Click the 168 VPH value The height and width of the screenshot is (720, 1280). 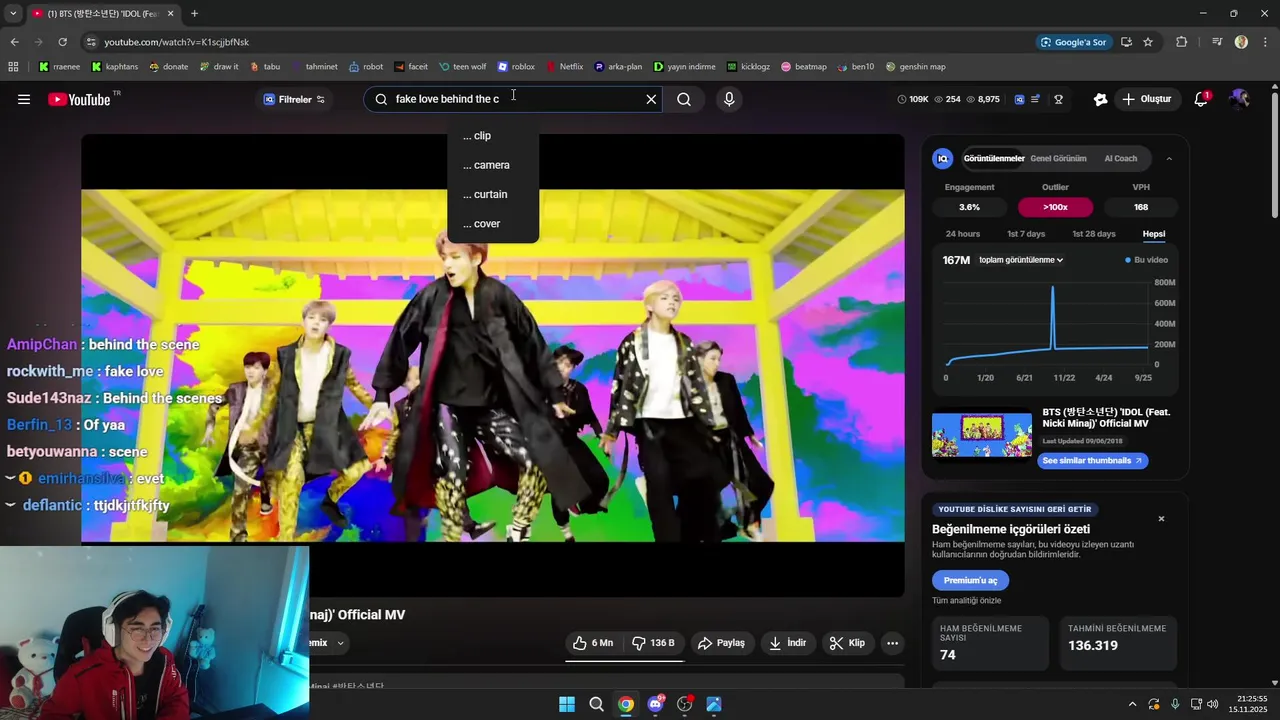(1141, 207)
